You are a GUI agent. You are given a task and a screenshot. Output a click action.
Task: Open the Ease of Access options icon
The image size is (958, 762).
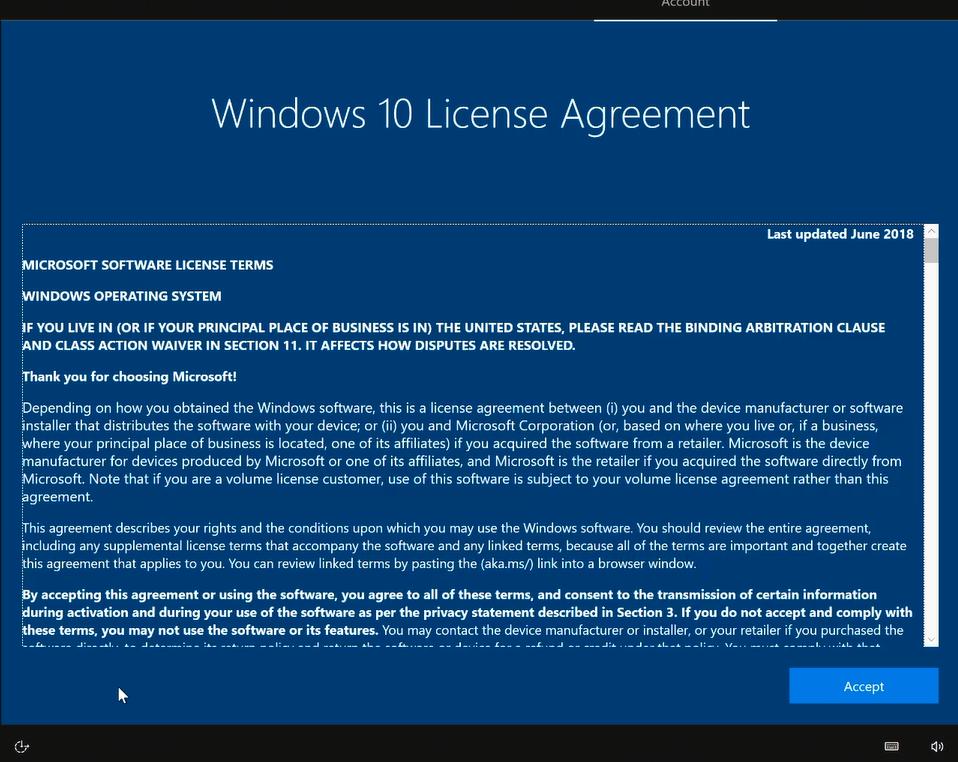(x=22, y=746)
